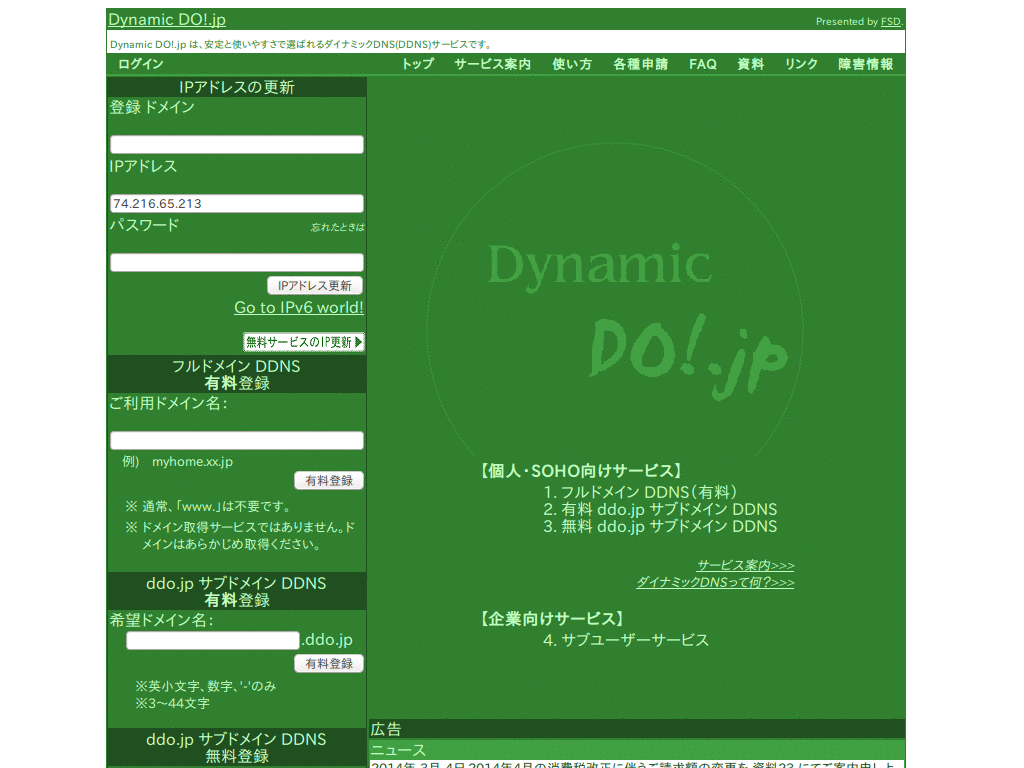Open the ダイナミックDNSって何?>>> link

click(x=715, y=582)
